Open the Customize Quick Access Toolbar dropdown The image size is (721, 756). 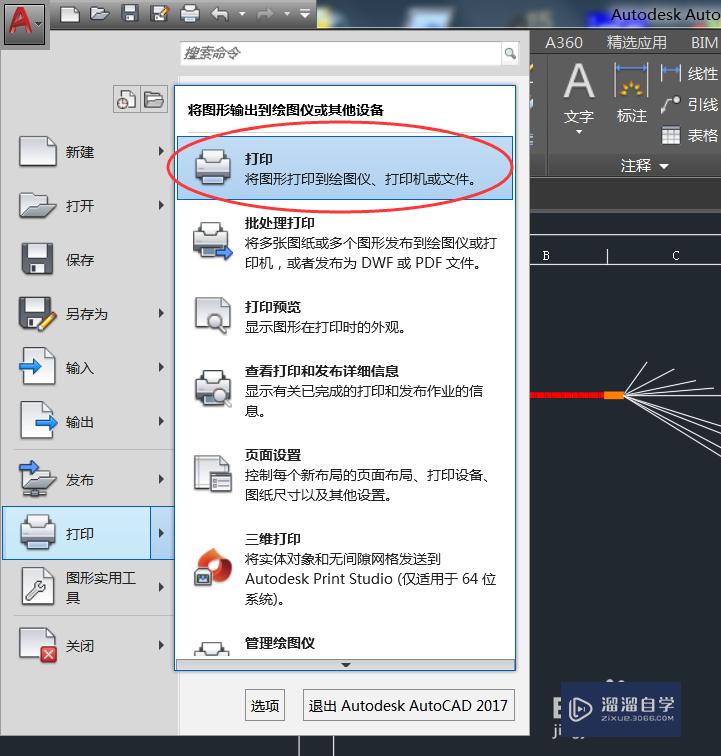click(x=305, y=14)
